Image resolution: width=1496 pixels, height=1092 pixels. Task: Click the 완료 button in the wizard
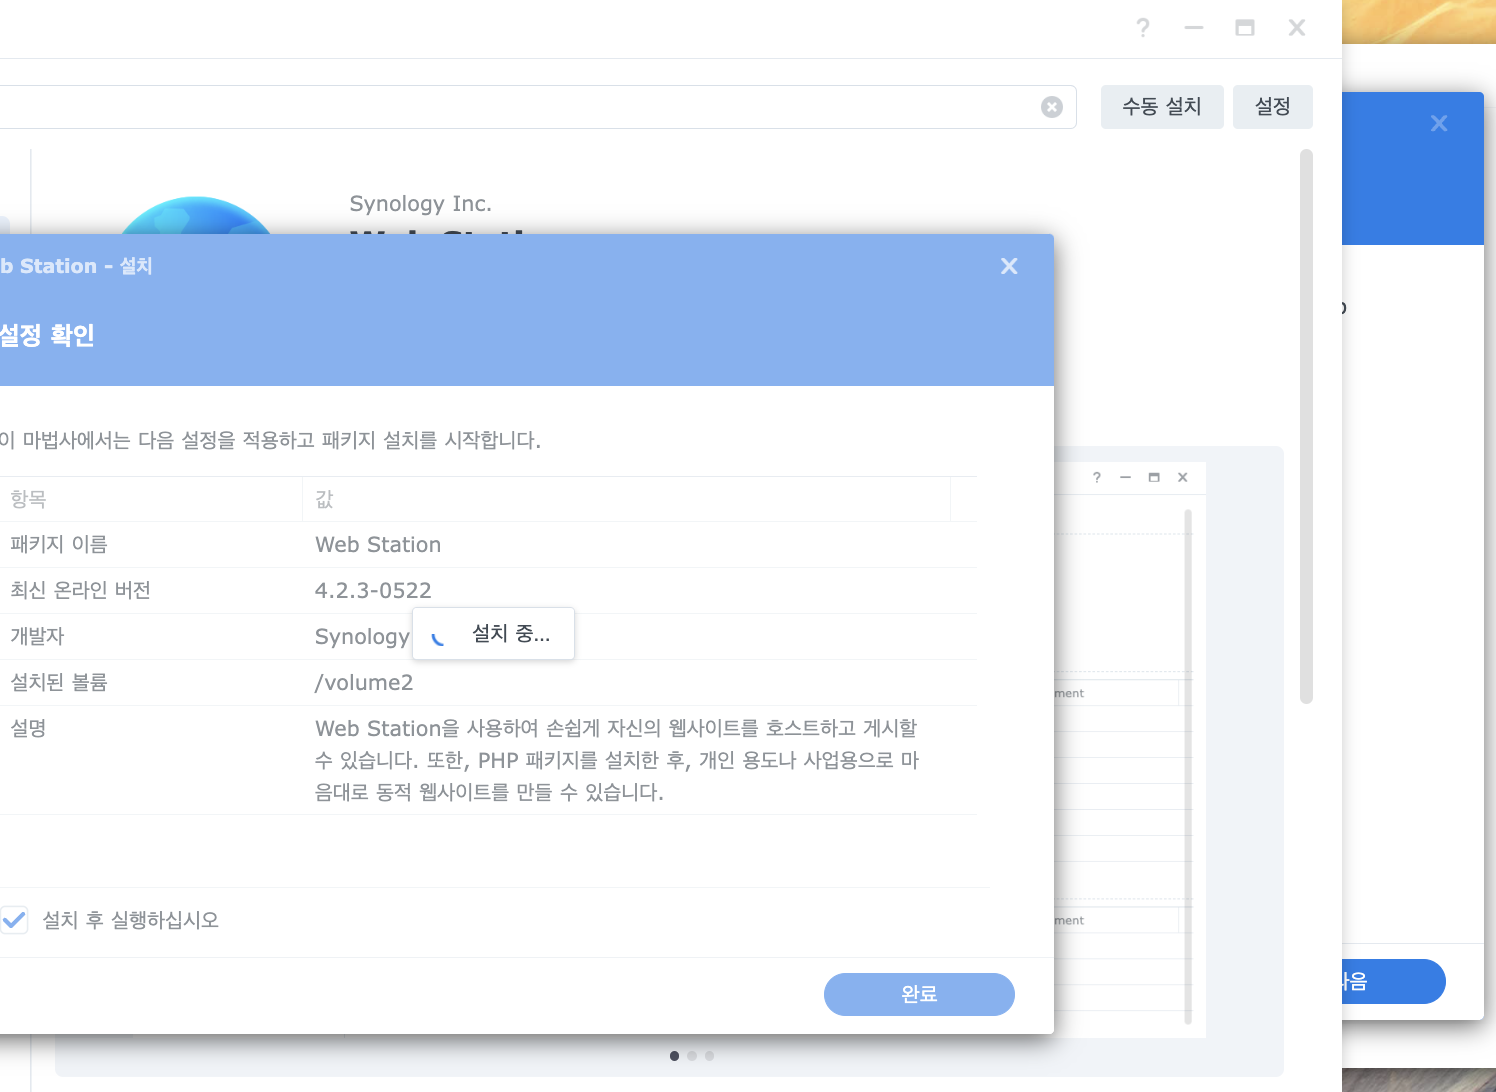click(x=919, y=994)
